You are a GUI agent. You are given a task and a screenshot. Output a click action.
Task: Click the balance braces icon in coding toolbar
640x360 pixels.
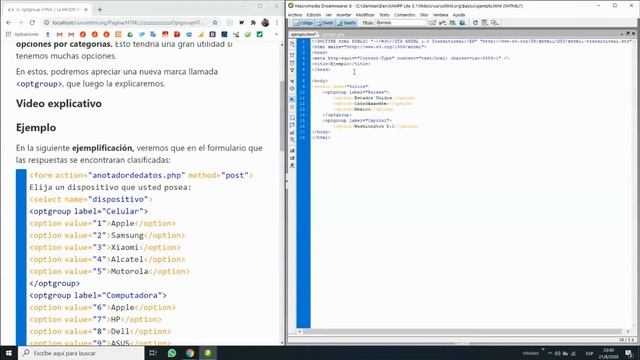pyautogui.click(x=292, y=88)
